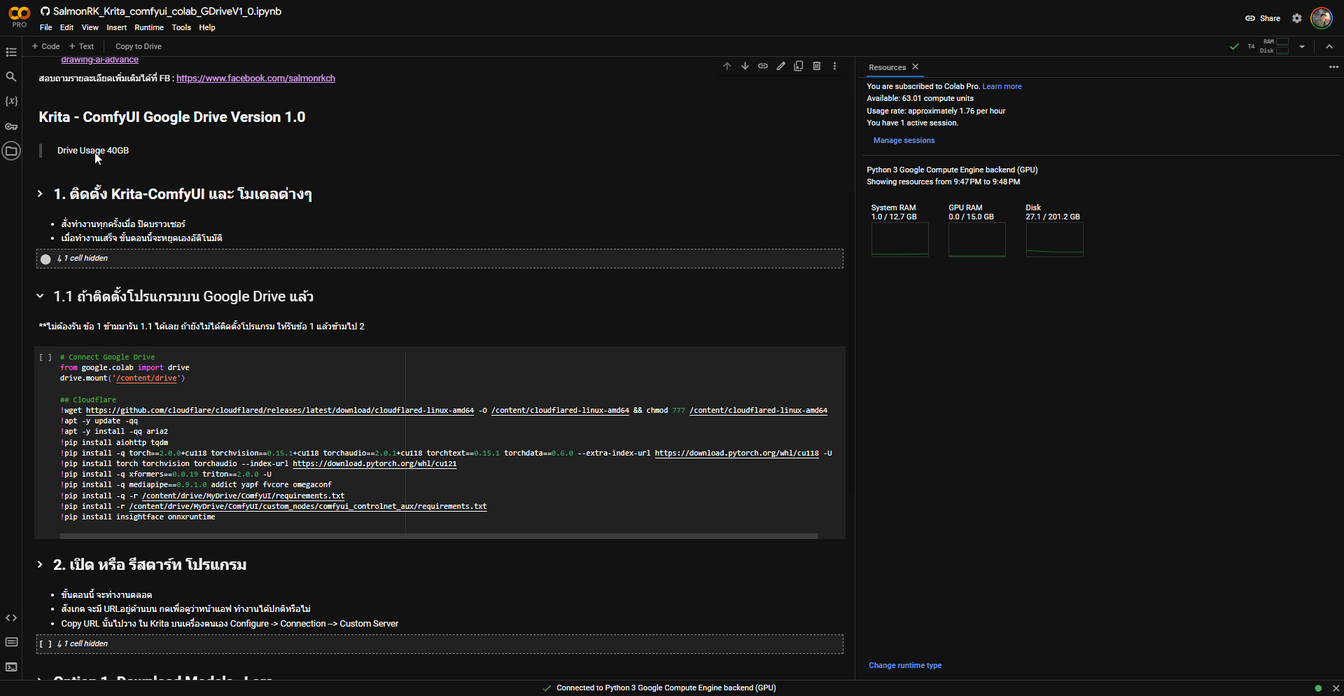Expand section 2 restart program
1344x696 pixels.
click(x=40, y=565)
